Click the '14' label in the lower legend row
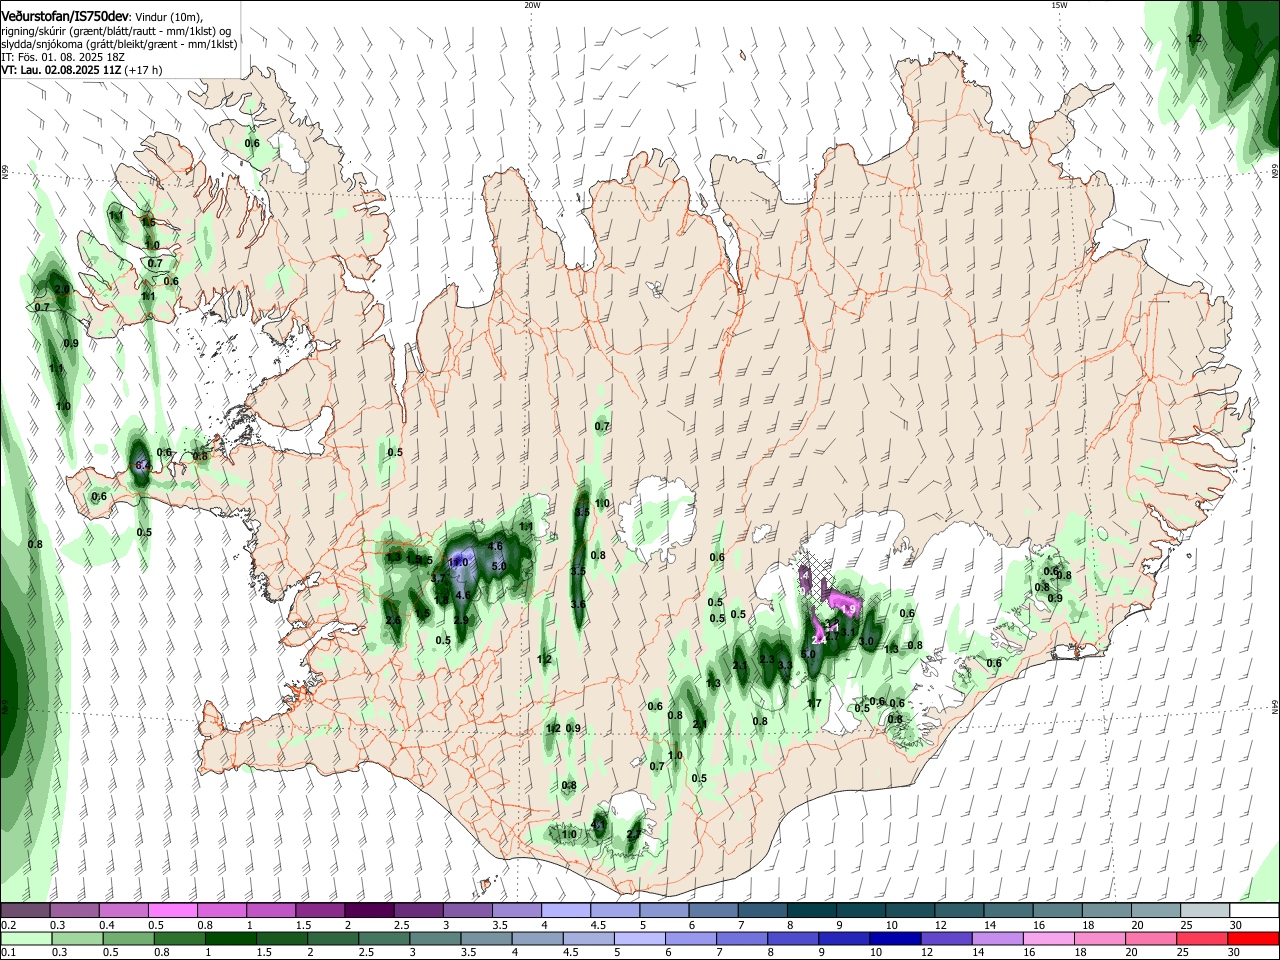1280x960 pixels. (978, 951)
